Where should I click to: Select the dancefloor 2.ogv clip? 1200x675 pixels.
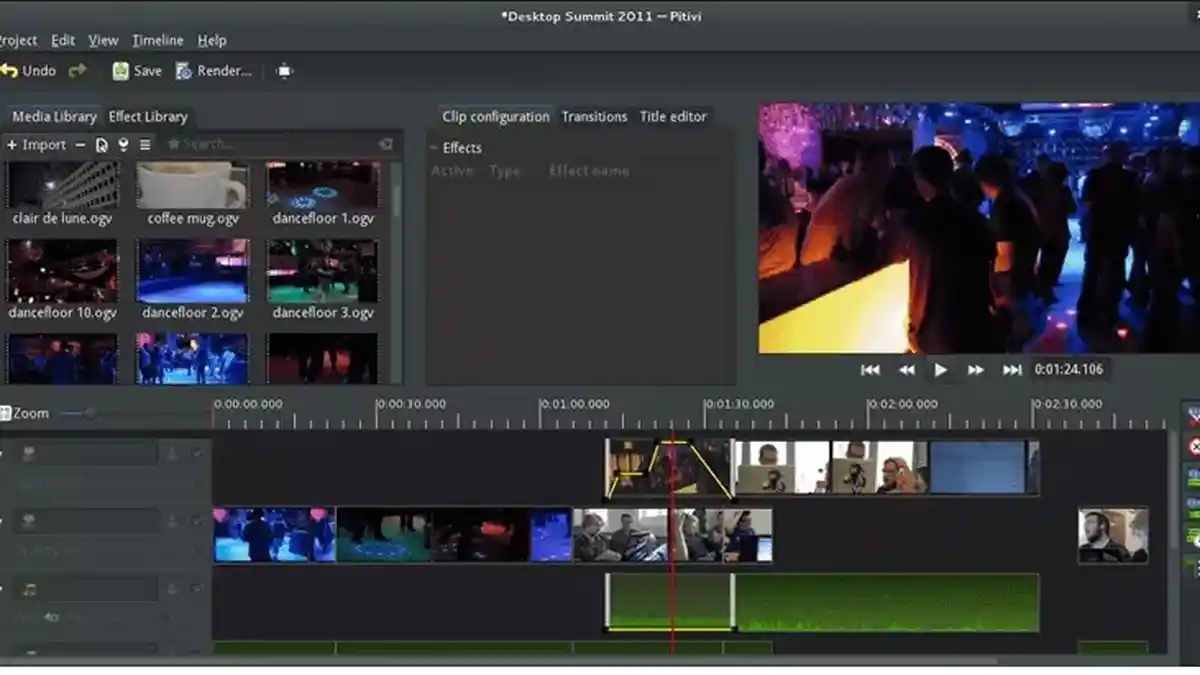tap(192, 271)
